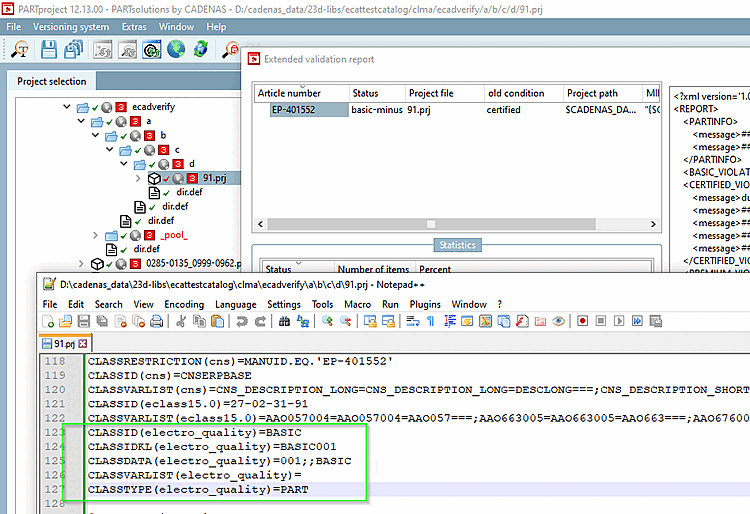Click the Undo arrow in Notepad++
The width and height of the screenshot is (750, 514).
(x=242, y=321)
